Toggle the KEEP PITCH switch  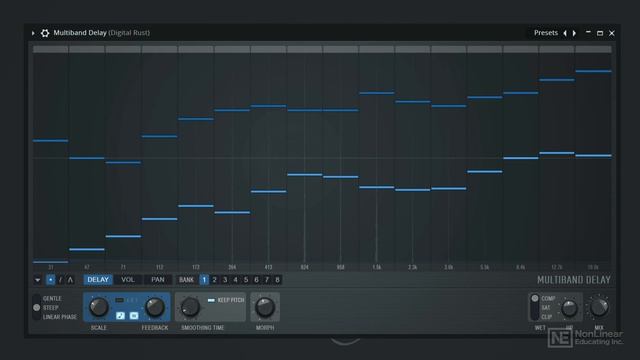point(211,300)
